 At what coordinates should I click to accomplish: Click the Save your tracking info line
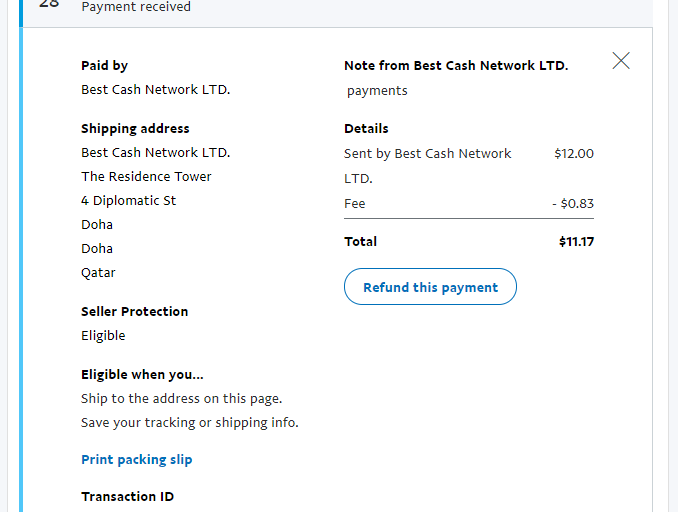pyautogui.click(x=190, y=423)
